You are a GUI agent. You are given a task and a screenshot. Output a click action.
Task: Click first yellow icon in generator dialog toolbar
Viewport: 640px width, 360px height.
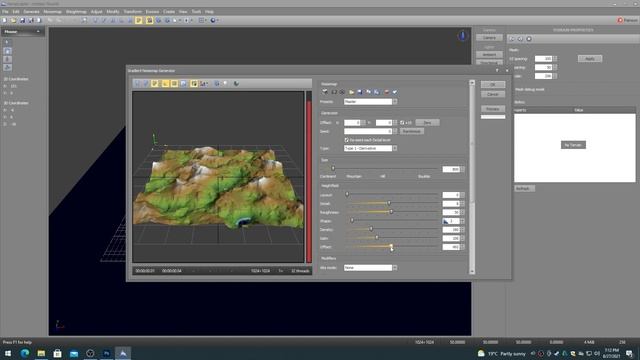coord(155,84)
